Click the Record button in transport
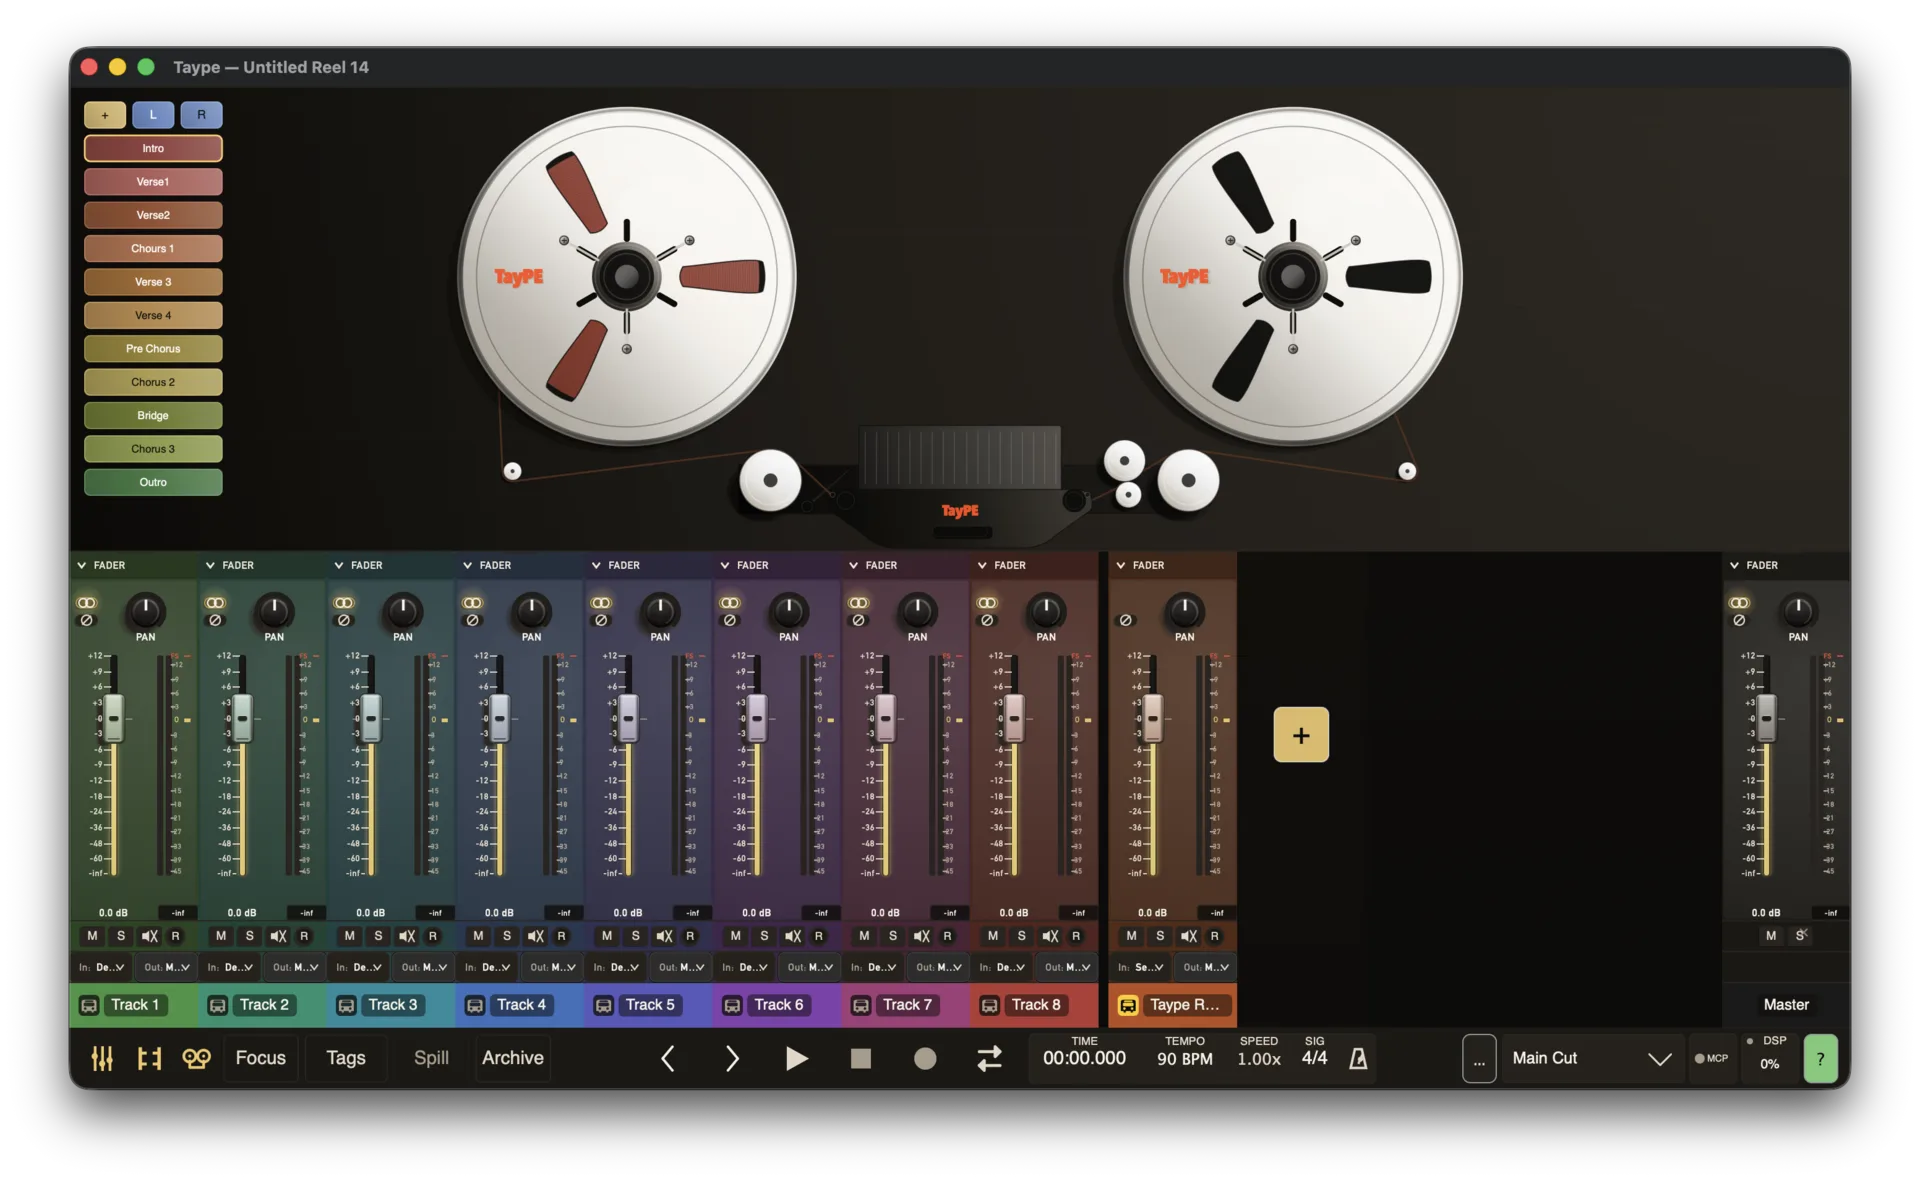The image size is (1920, 1181). [925, 1058]
